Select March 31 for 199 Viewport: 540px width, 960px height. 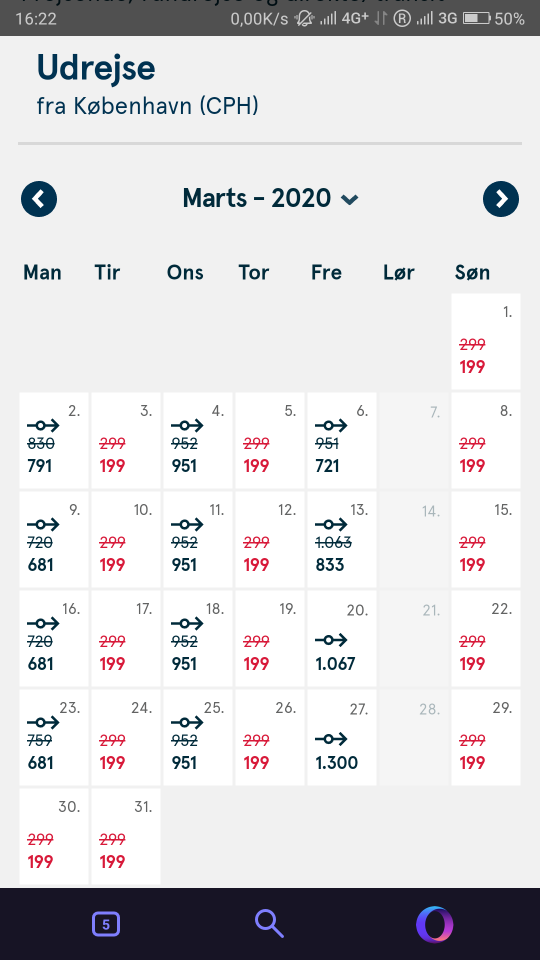tap(126, 837)
